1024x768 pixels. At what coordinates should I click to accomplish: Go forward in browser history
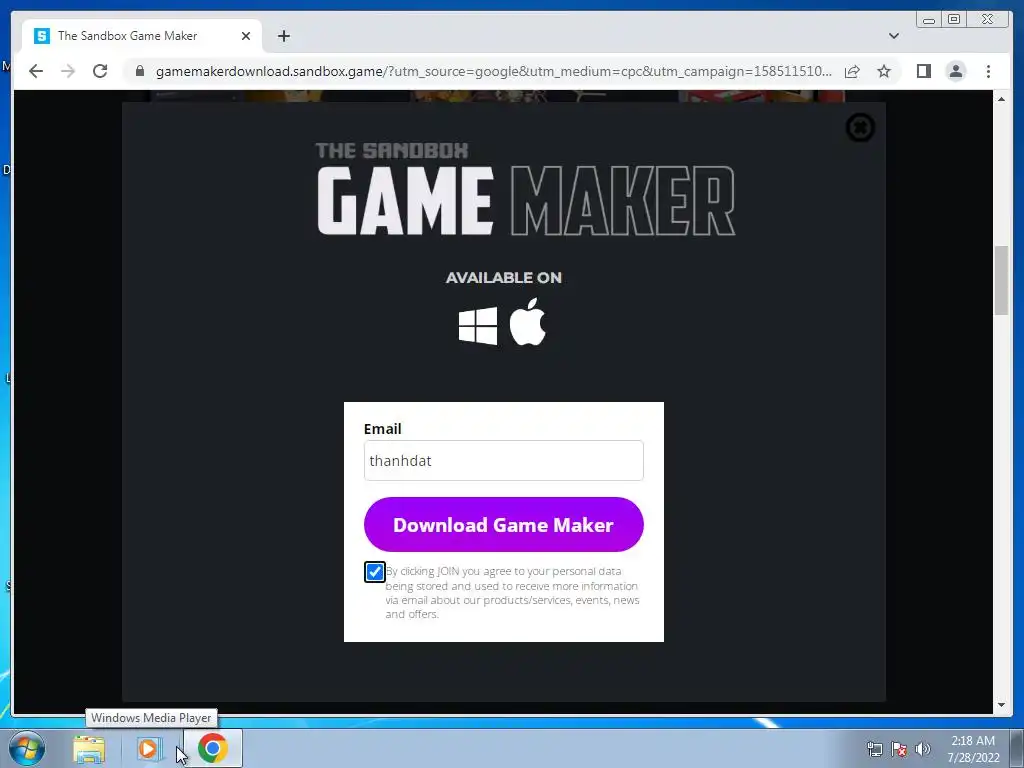68,71
